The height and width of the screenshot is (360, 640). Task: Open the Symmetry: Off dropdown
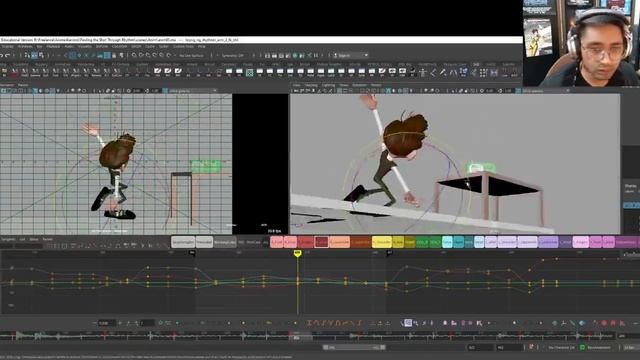(233, 56)
